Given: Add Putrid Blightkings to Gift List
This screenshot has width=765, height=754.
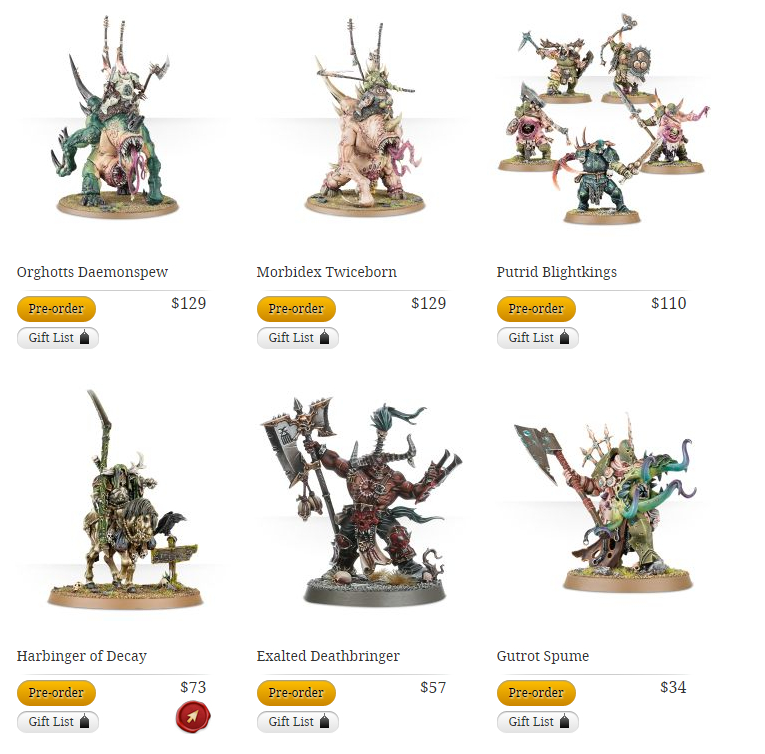Looking at the screenshot, I should [538, 338].
